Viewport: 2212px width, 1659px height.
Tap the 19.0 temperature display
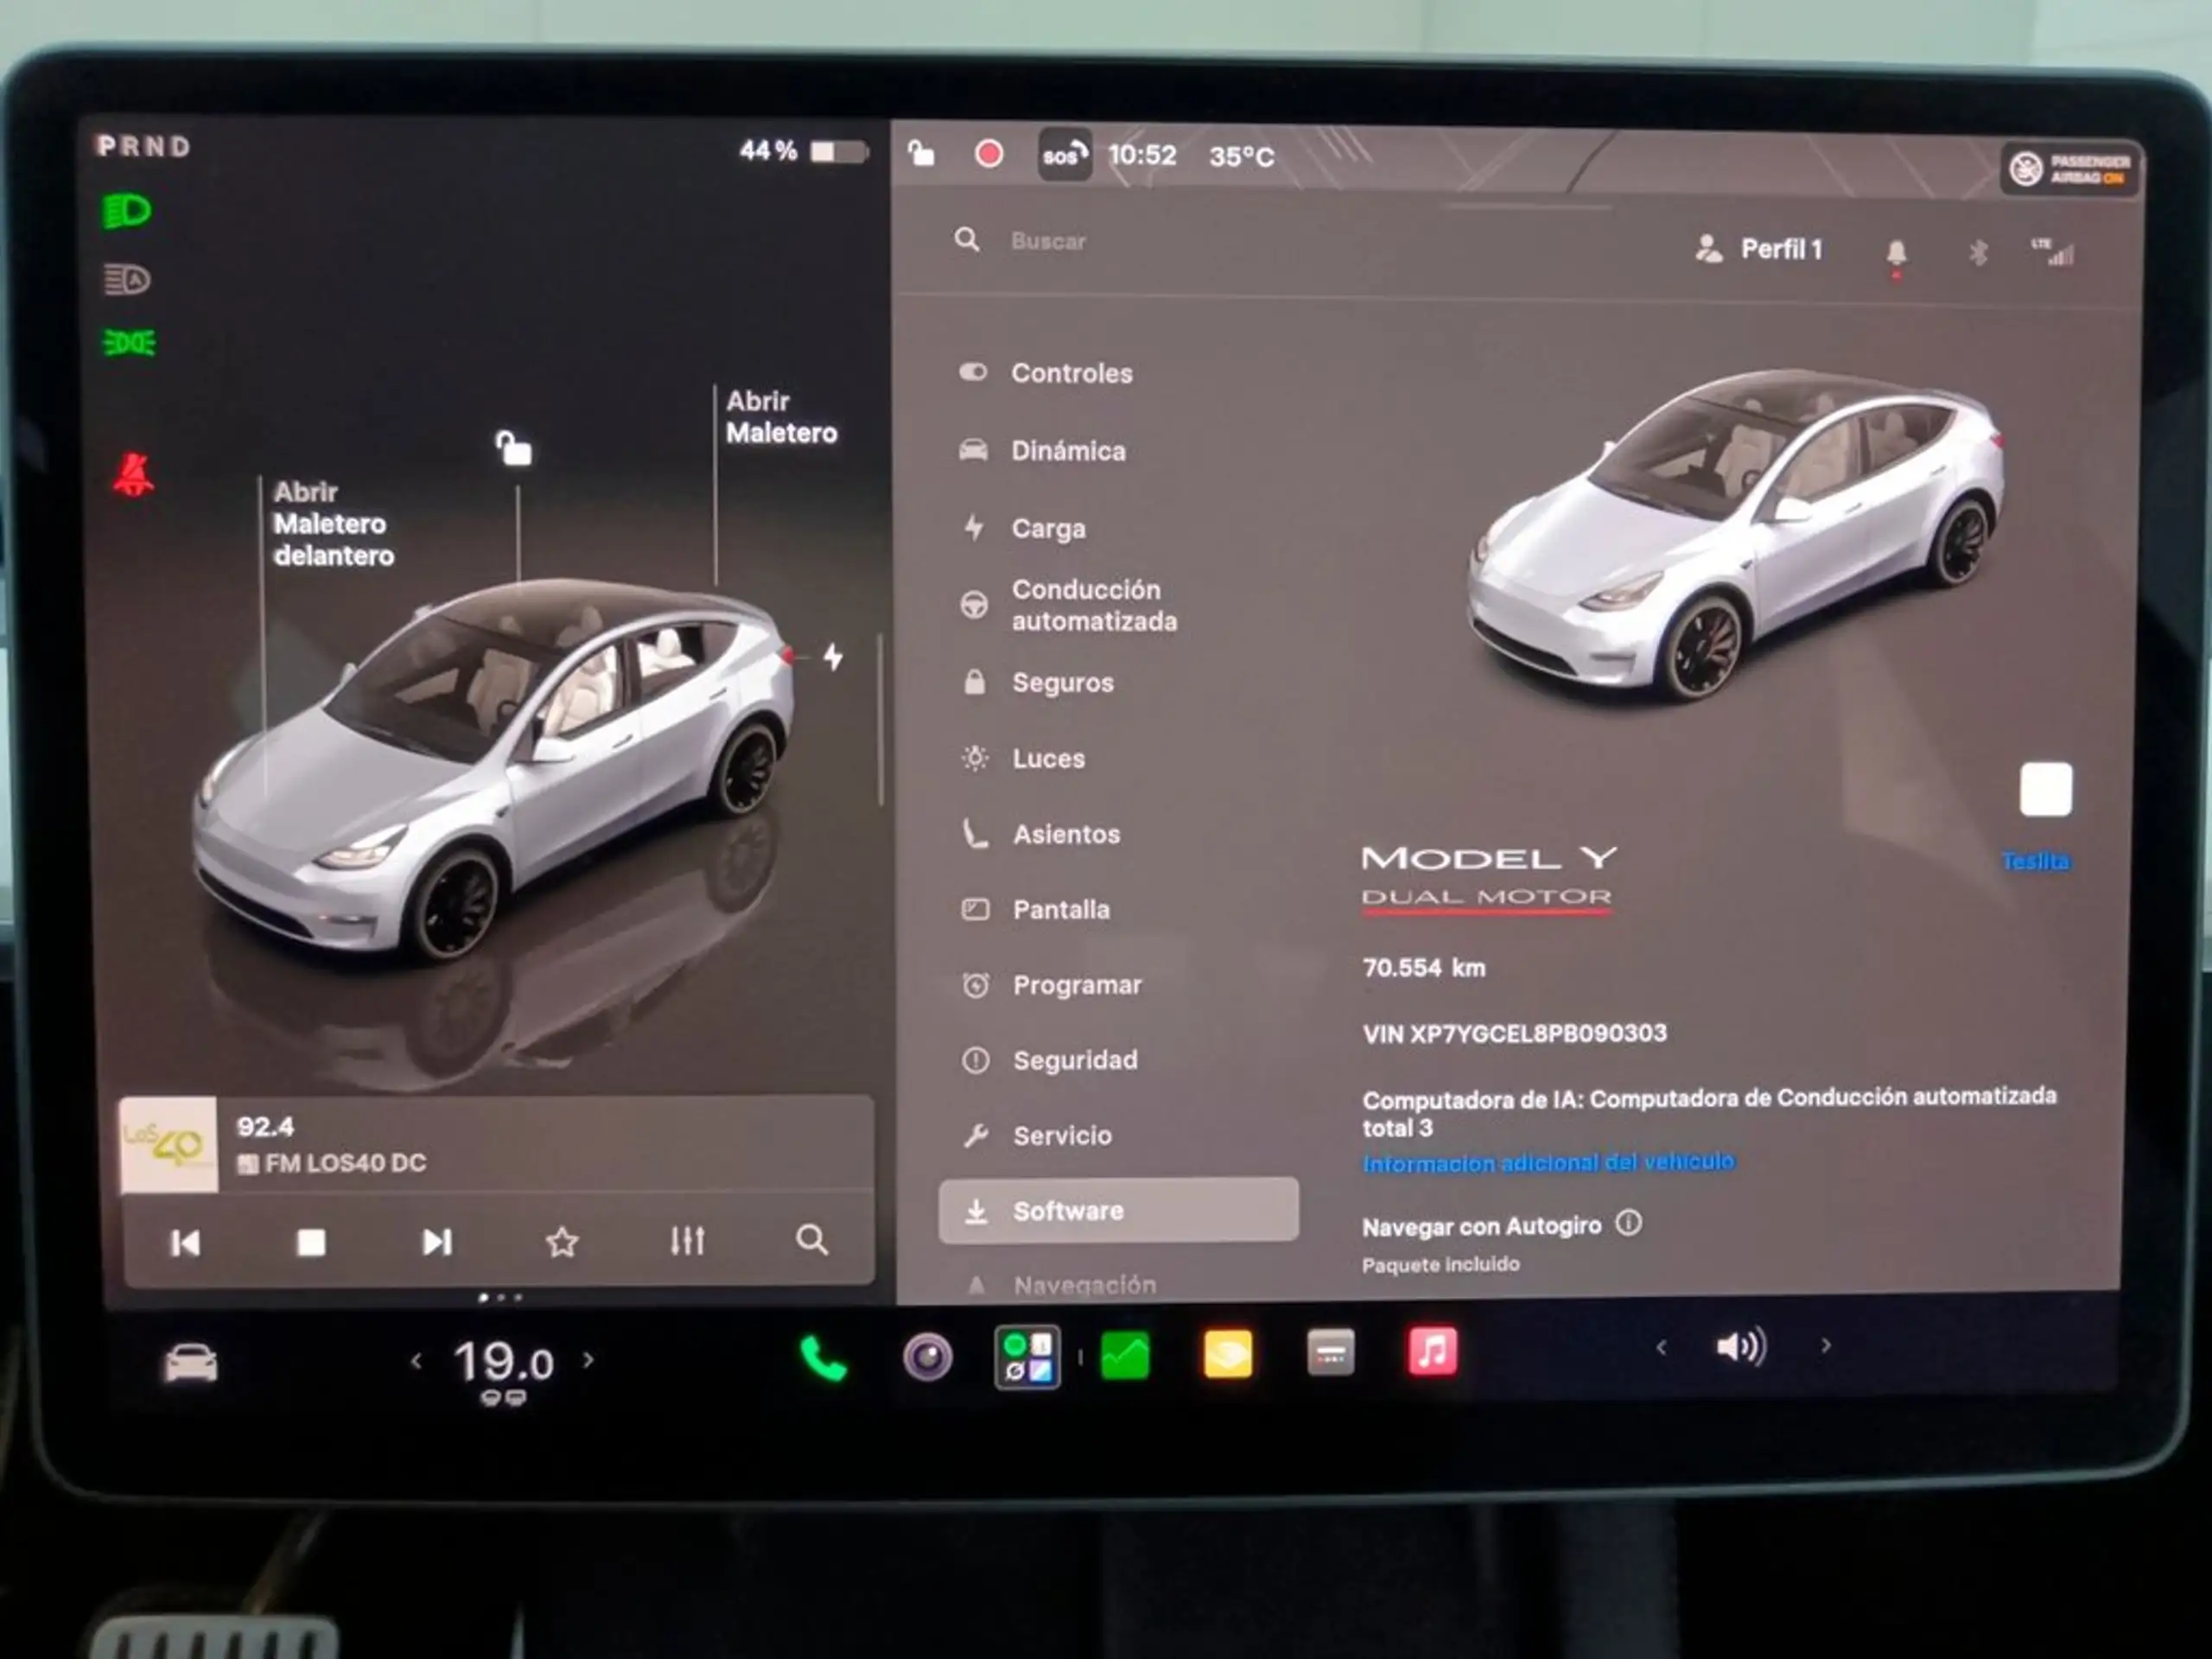pyautogui.click(x=503, y=1362)
